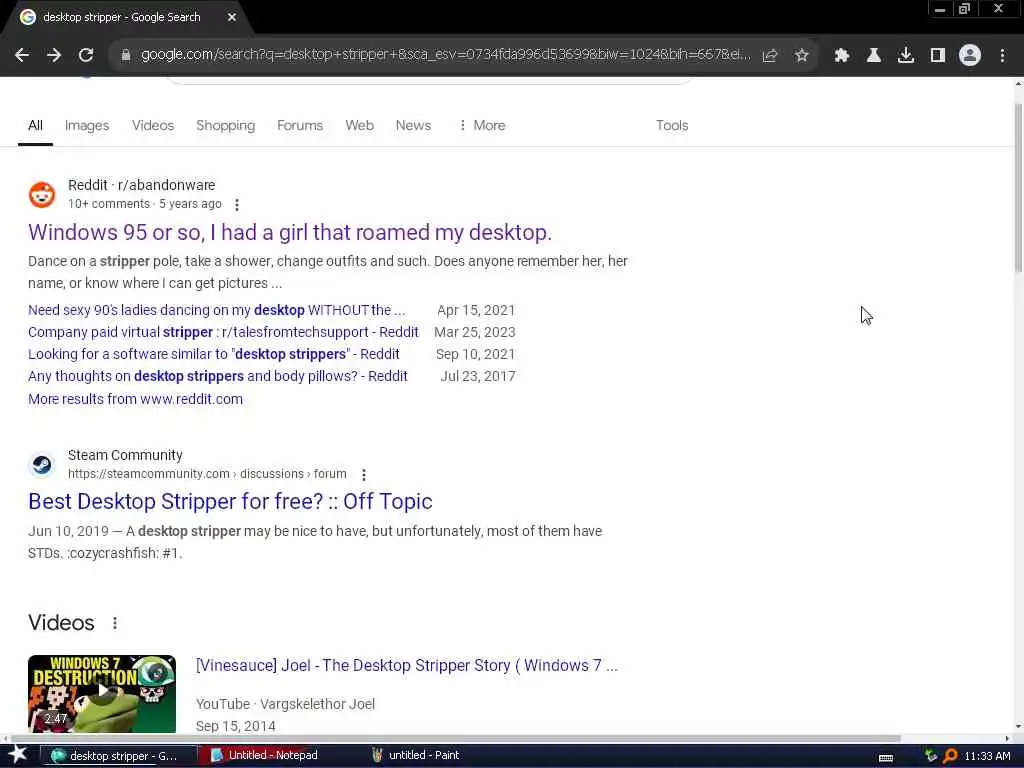
Task: Open Chrome's three-dot menu
Action: point(1002,56)
